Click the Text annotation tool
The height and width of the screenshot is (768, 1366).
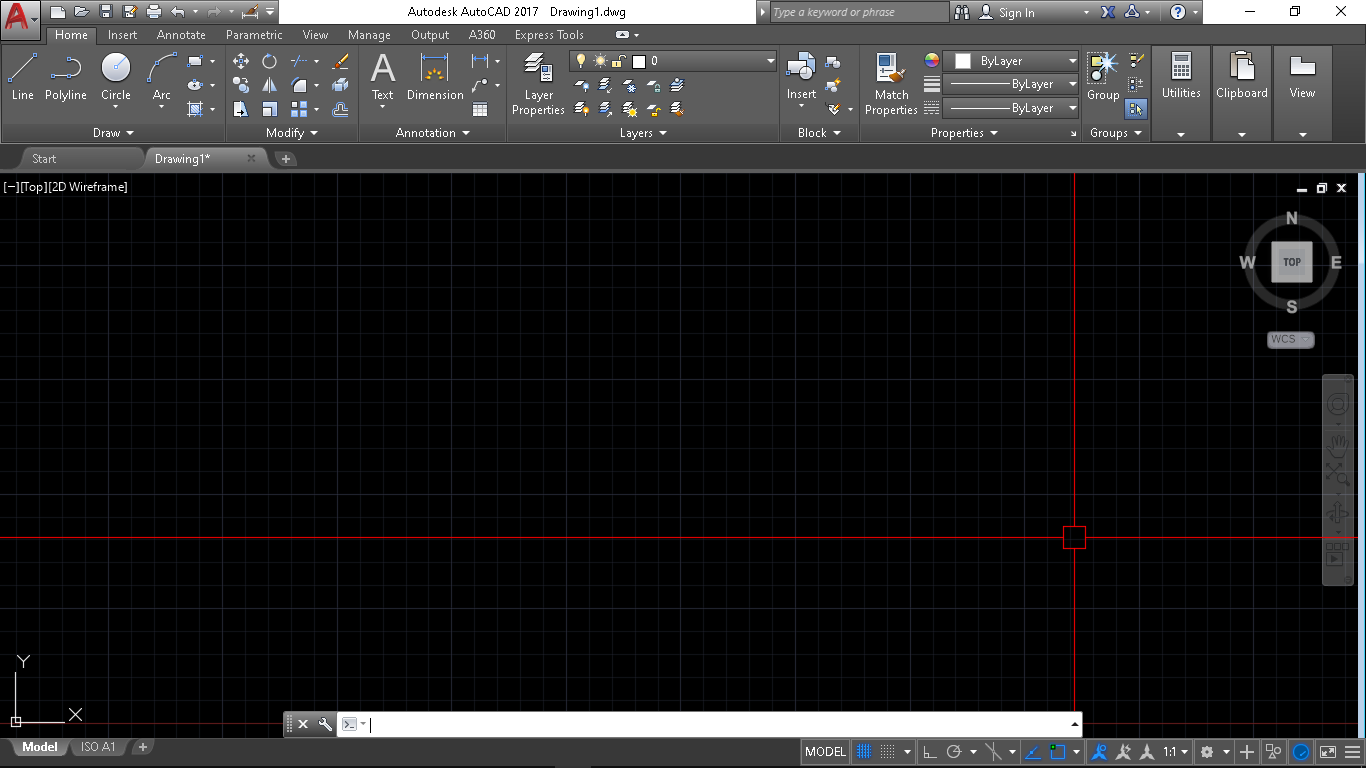pos(383,77)
